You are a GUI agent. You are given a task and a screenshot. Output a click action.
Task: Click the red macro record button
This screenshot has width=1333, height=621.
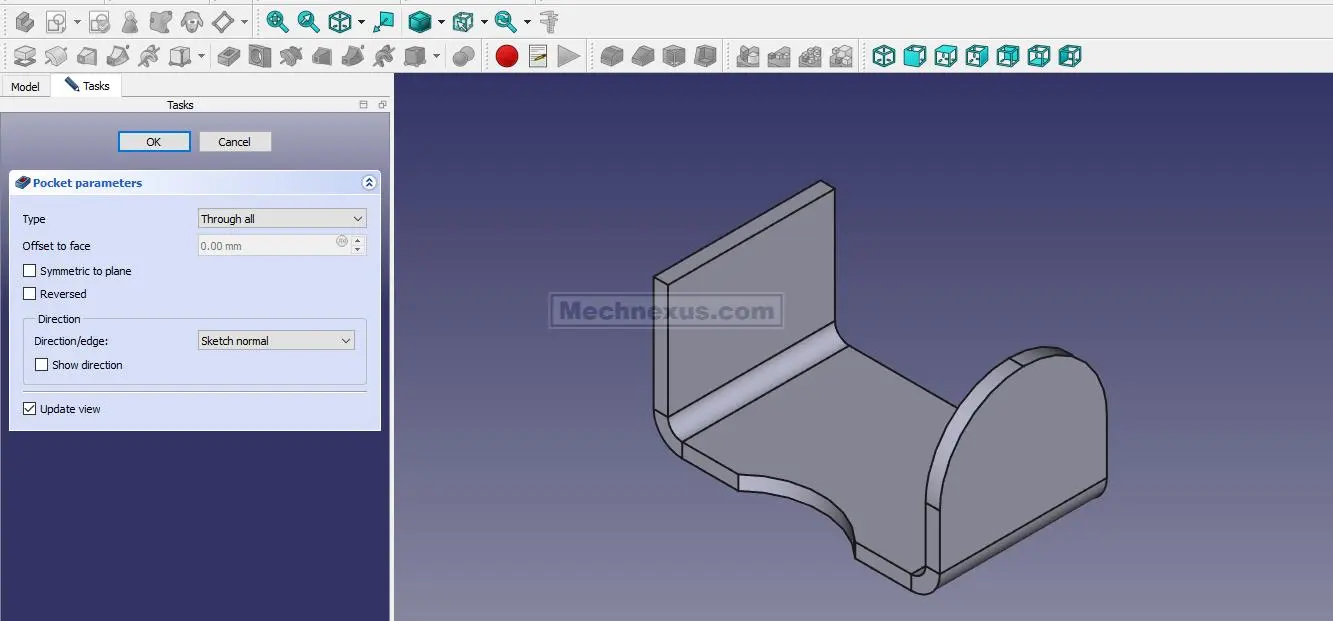(x=507, y=56)
